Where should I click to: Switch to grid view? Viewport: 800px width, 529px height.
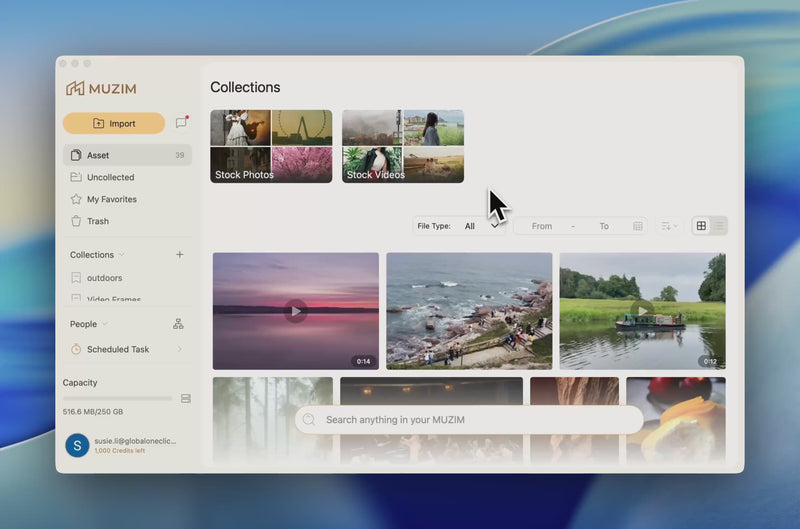(x=702, y=225)
